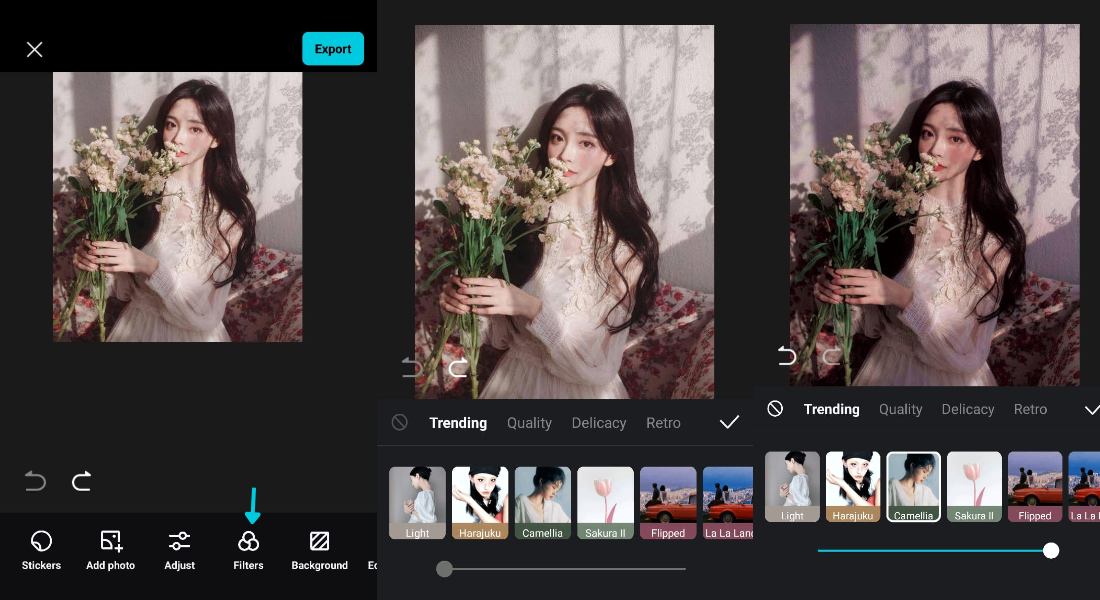Select Delicacy tab in middle screen
The image size is (1100, 600).
tap(598, 423)
